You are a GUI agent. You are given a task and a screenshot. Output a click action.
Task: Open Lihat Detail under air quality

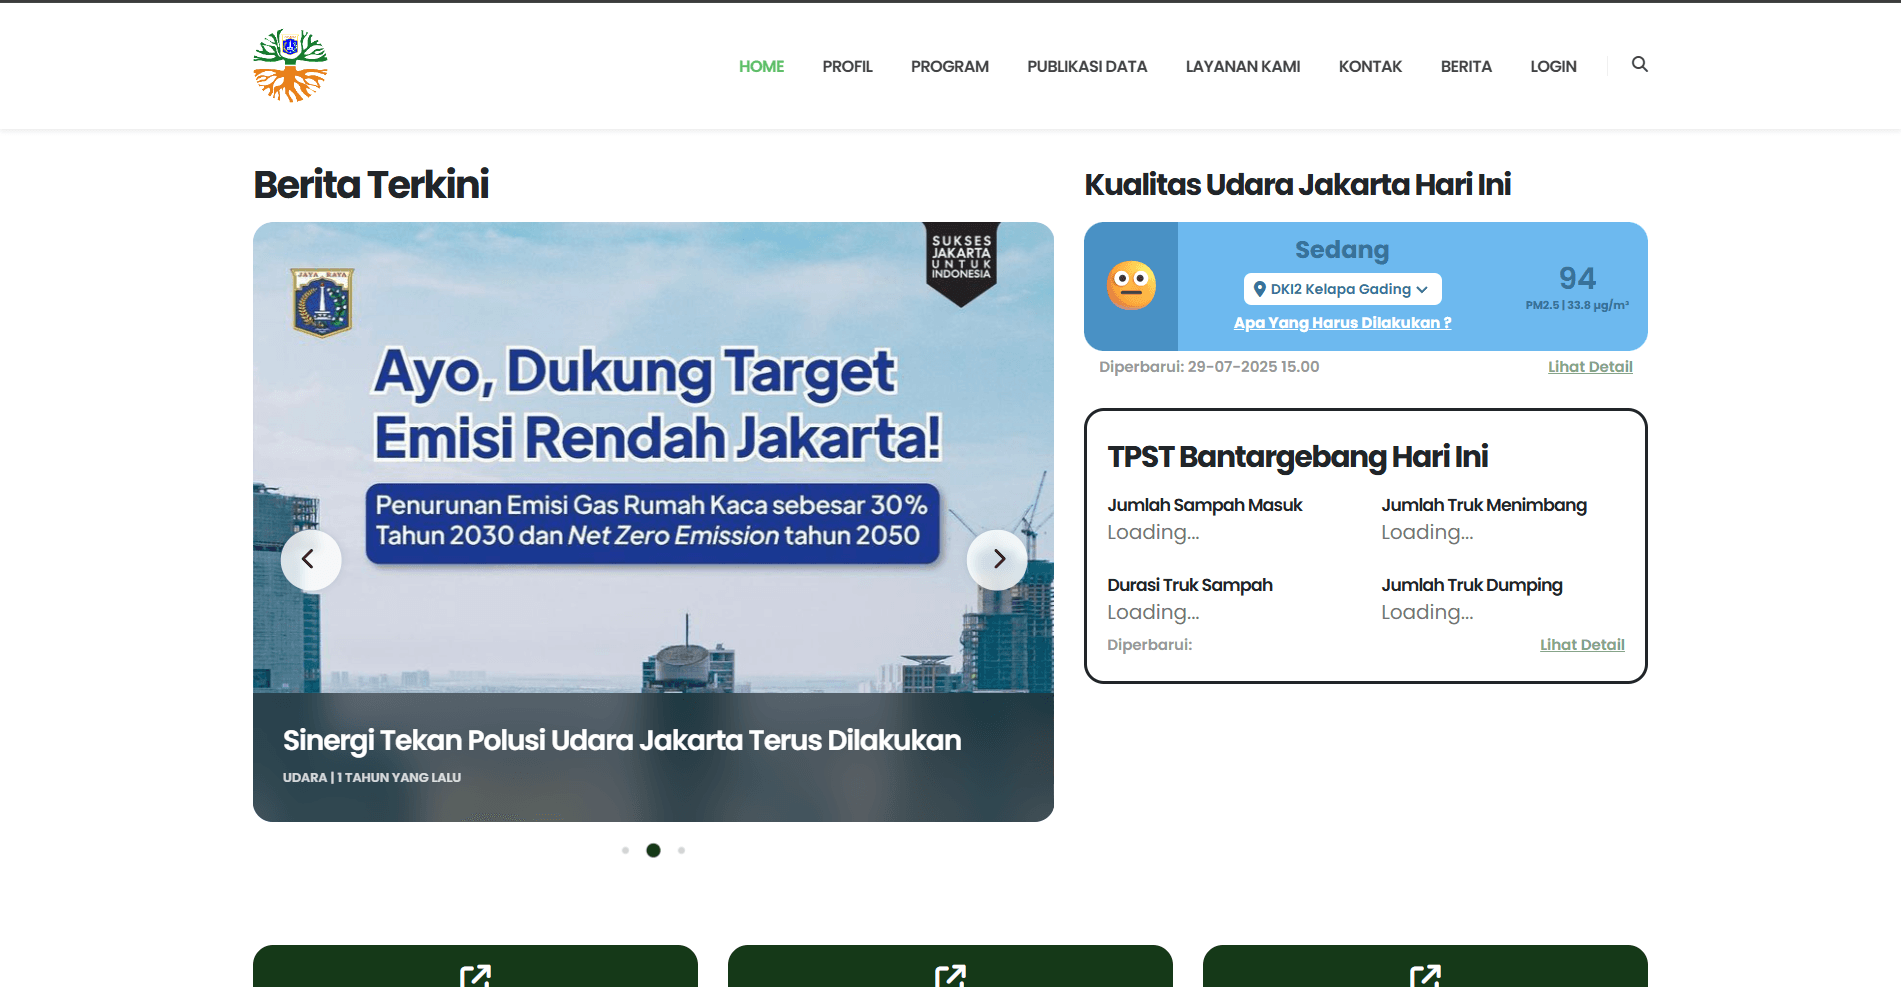click(x=1589, y=367)
